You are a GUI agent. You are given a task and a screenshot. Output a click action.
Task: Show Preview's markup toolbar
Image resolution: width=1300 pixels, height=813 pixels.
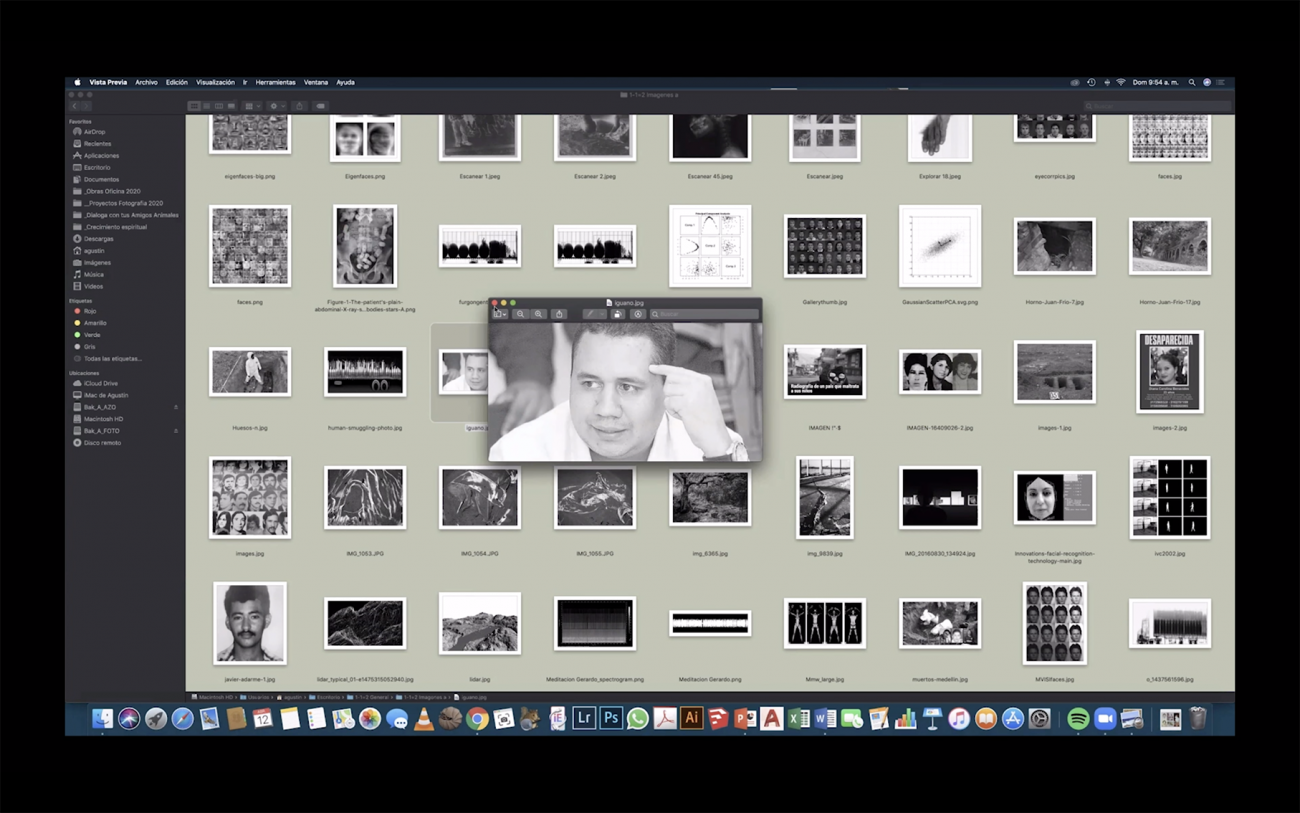point(638,314)
